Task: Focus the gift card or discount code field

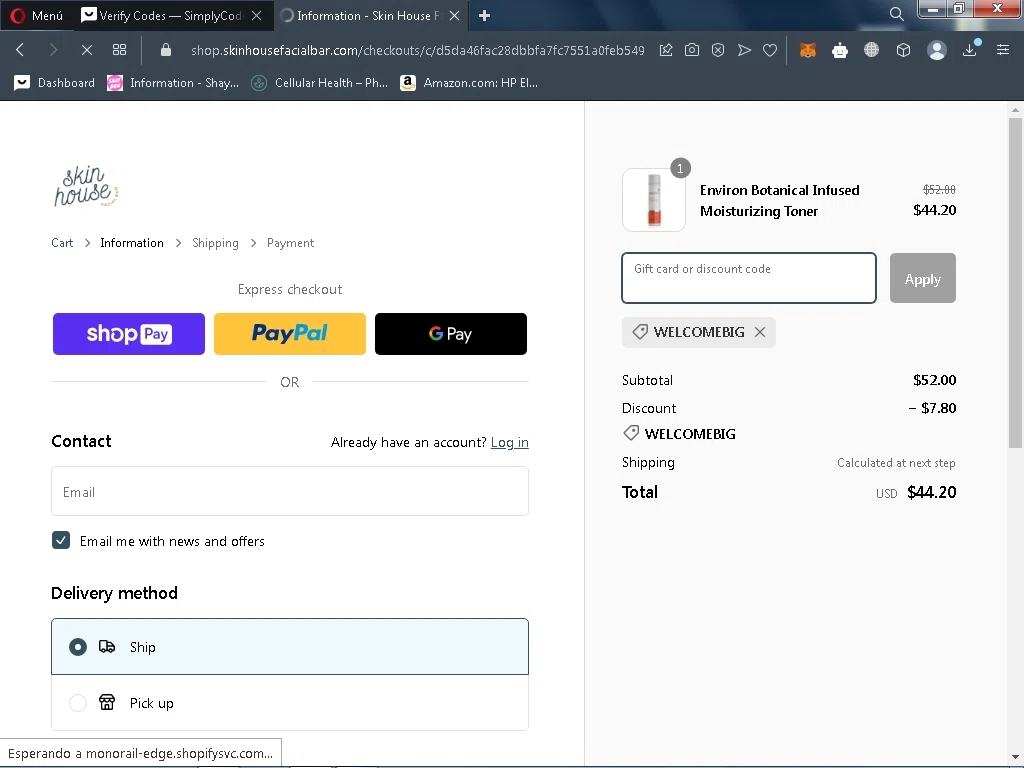Action: tap(749, 278)
